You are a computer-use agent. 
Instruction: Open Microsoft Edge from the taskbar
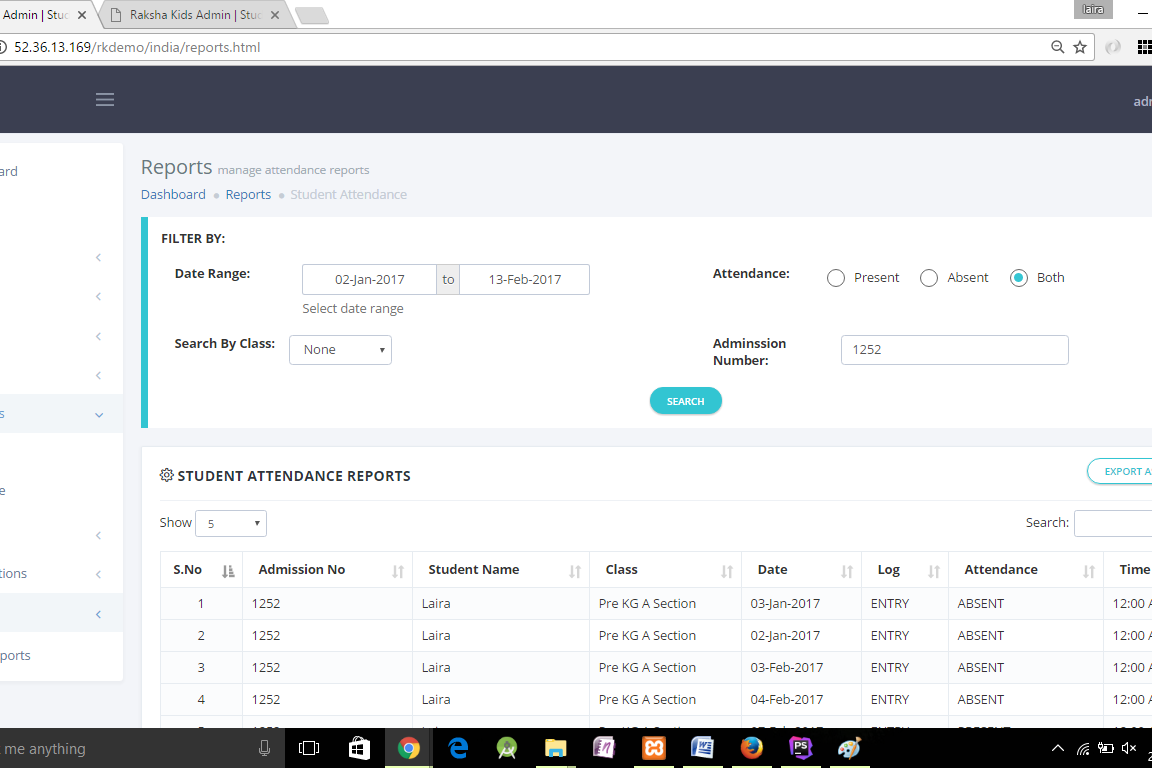click(x=458, y=748)
